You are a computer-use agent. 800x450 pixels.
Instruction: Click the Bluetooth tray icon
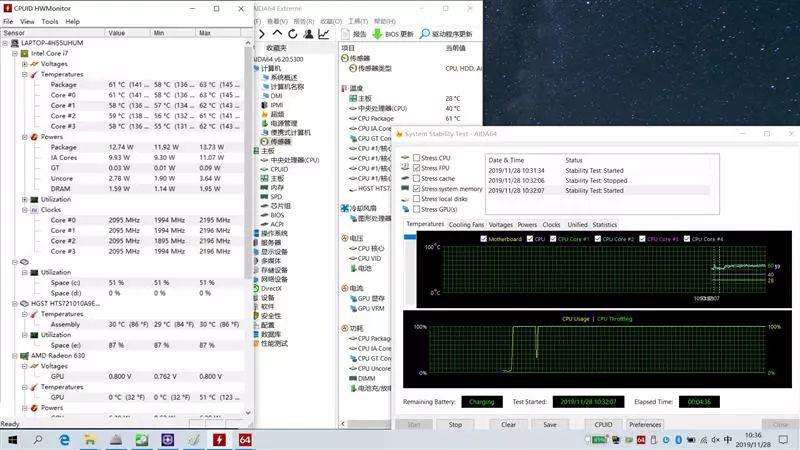point(679,440)
